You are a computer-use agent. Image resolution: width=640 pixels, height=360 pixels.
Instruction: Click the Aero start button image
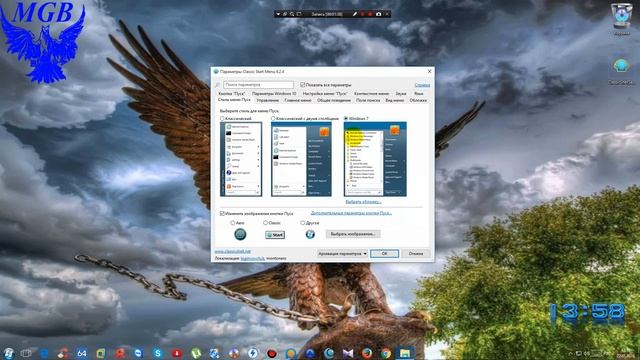click(x=240, y=234)
